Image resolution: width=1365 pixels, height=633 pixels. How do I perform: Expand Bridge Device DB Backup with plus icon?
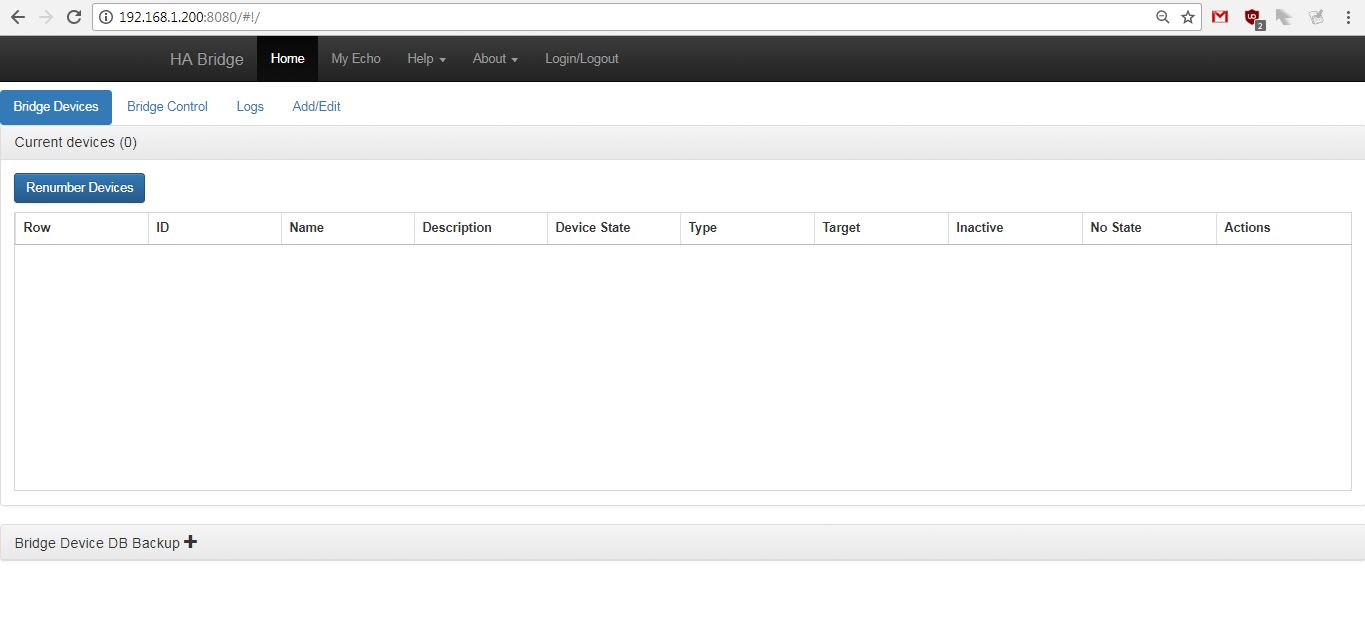pos(191,542)
